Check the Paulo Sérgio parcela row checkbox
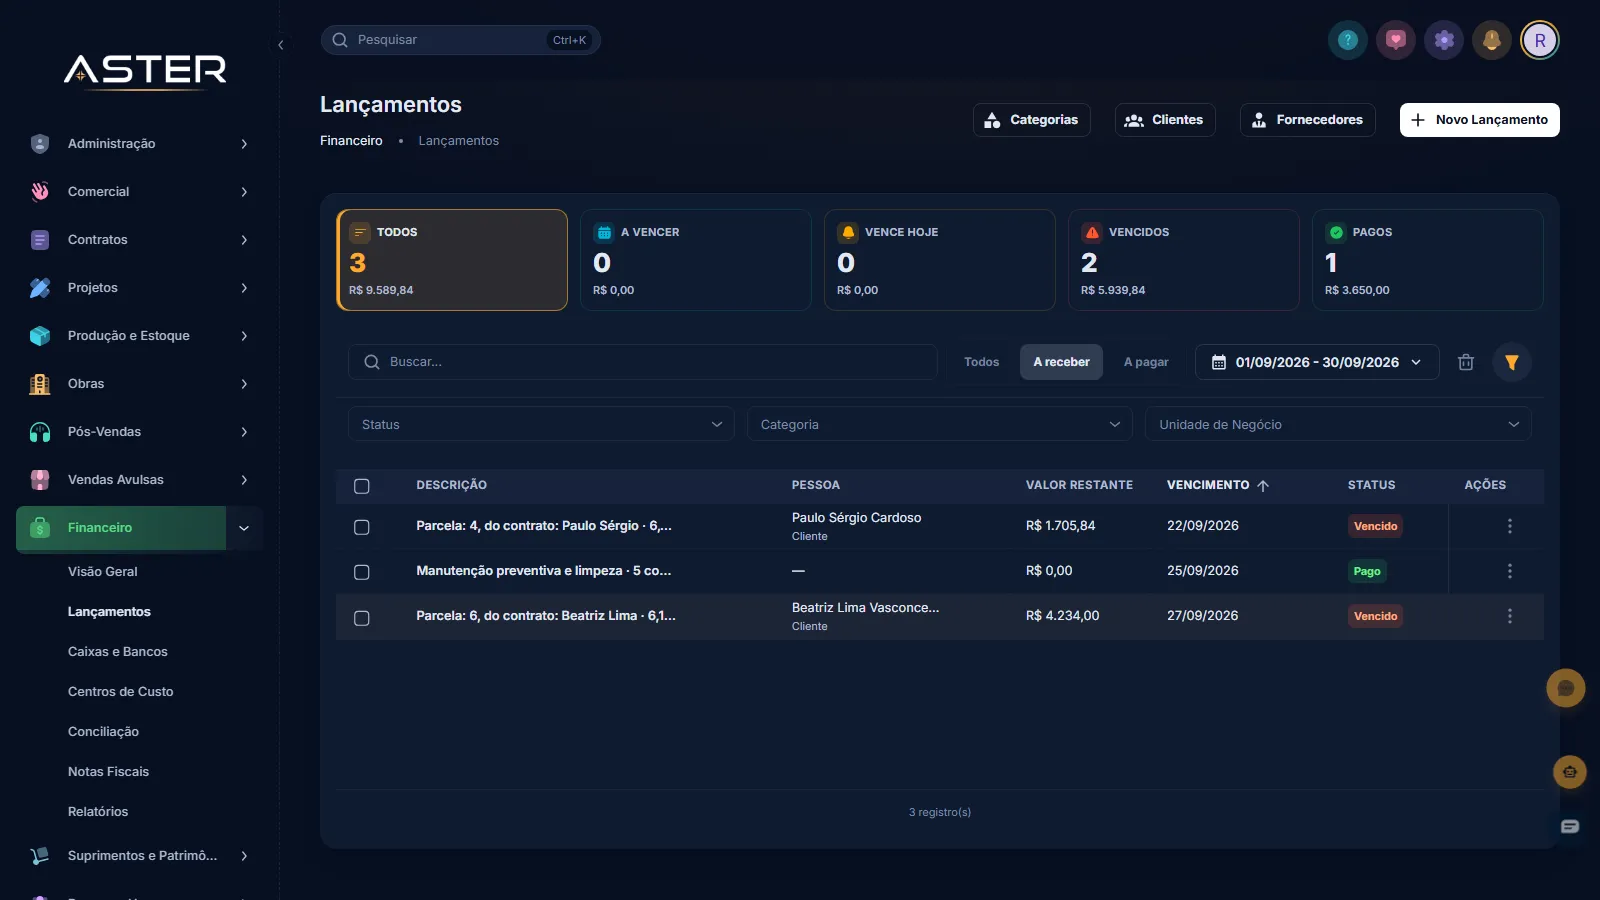The width and height of the screenshot is (1600, 900). [x=362, y=527]
